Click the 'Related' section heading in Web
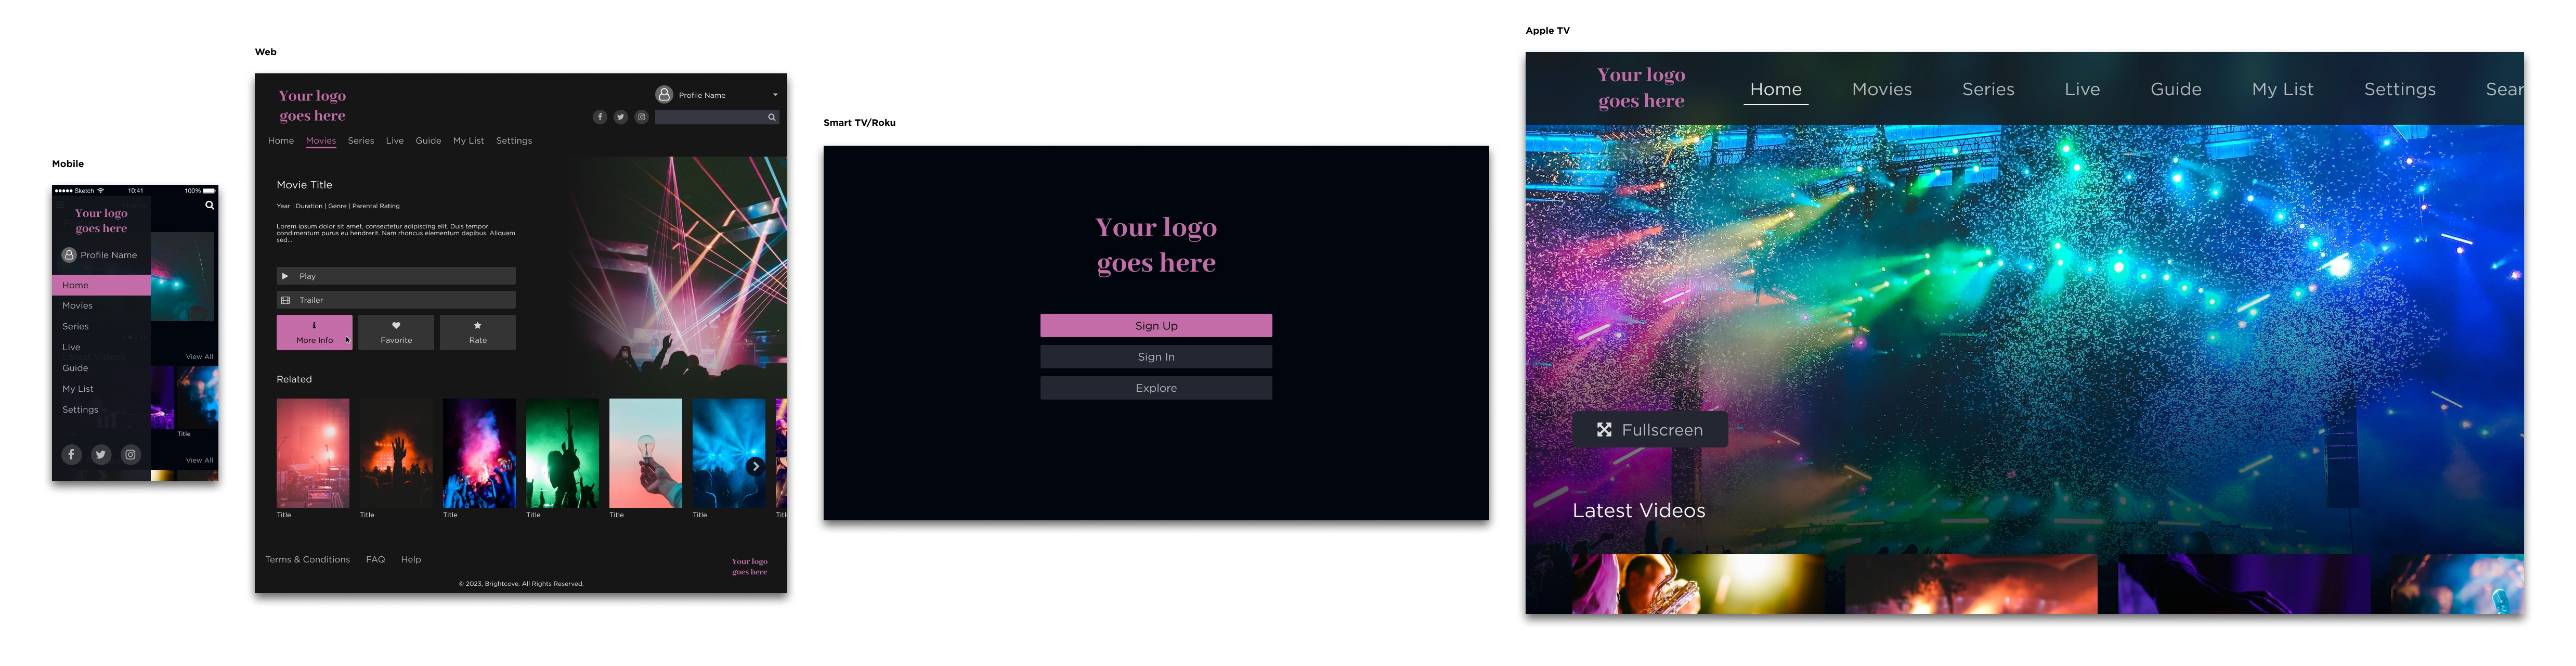 tap(294, 380)
